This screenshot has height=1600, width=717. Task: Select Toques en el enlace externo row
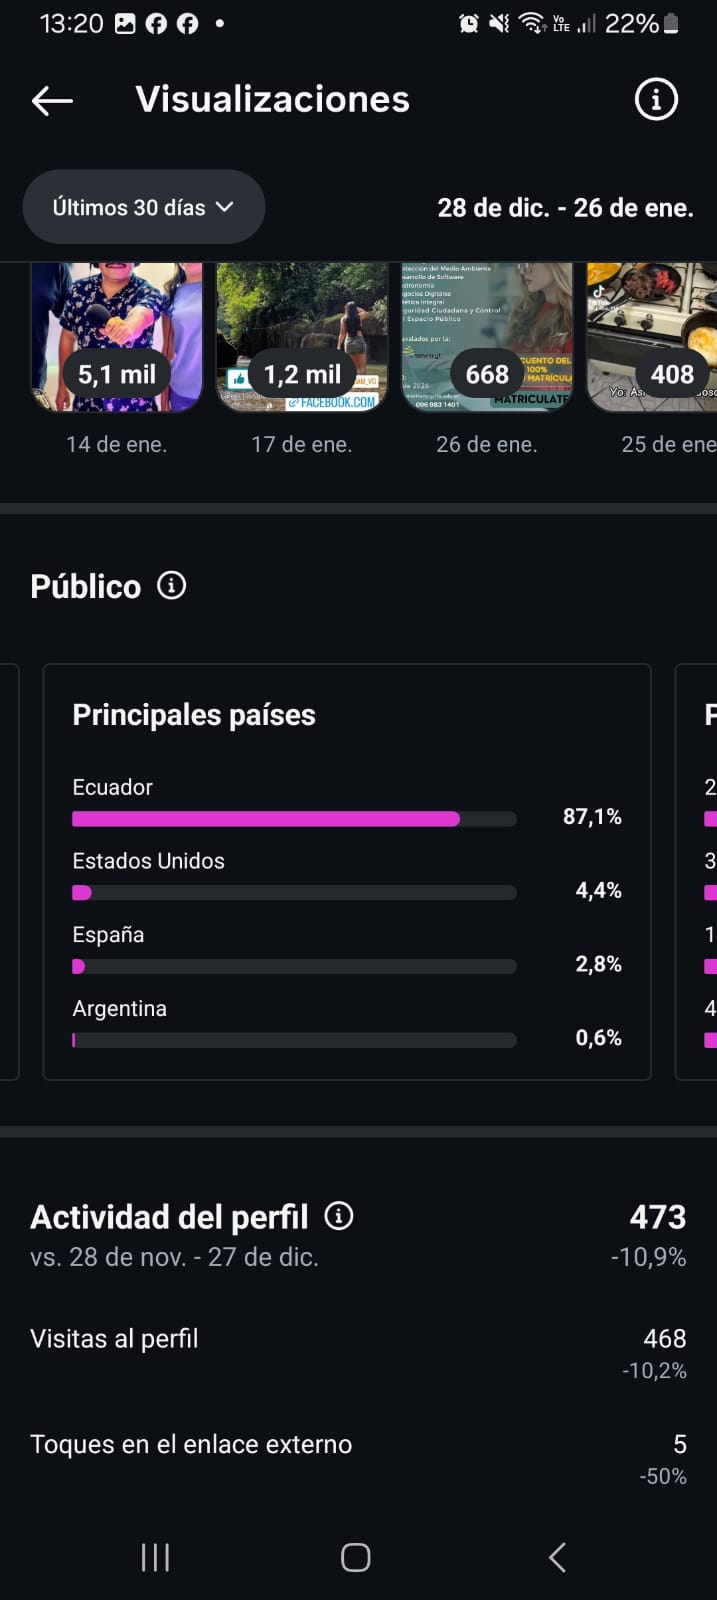coord(358,1458)
